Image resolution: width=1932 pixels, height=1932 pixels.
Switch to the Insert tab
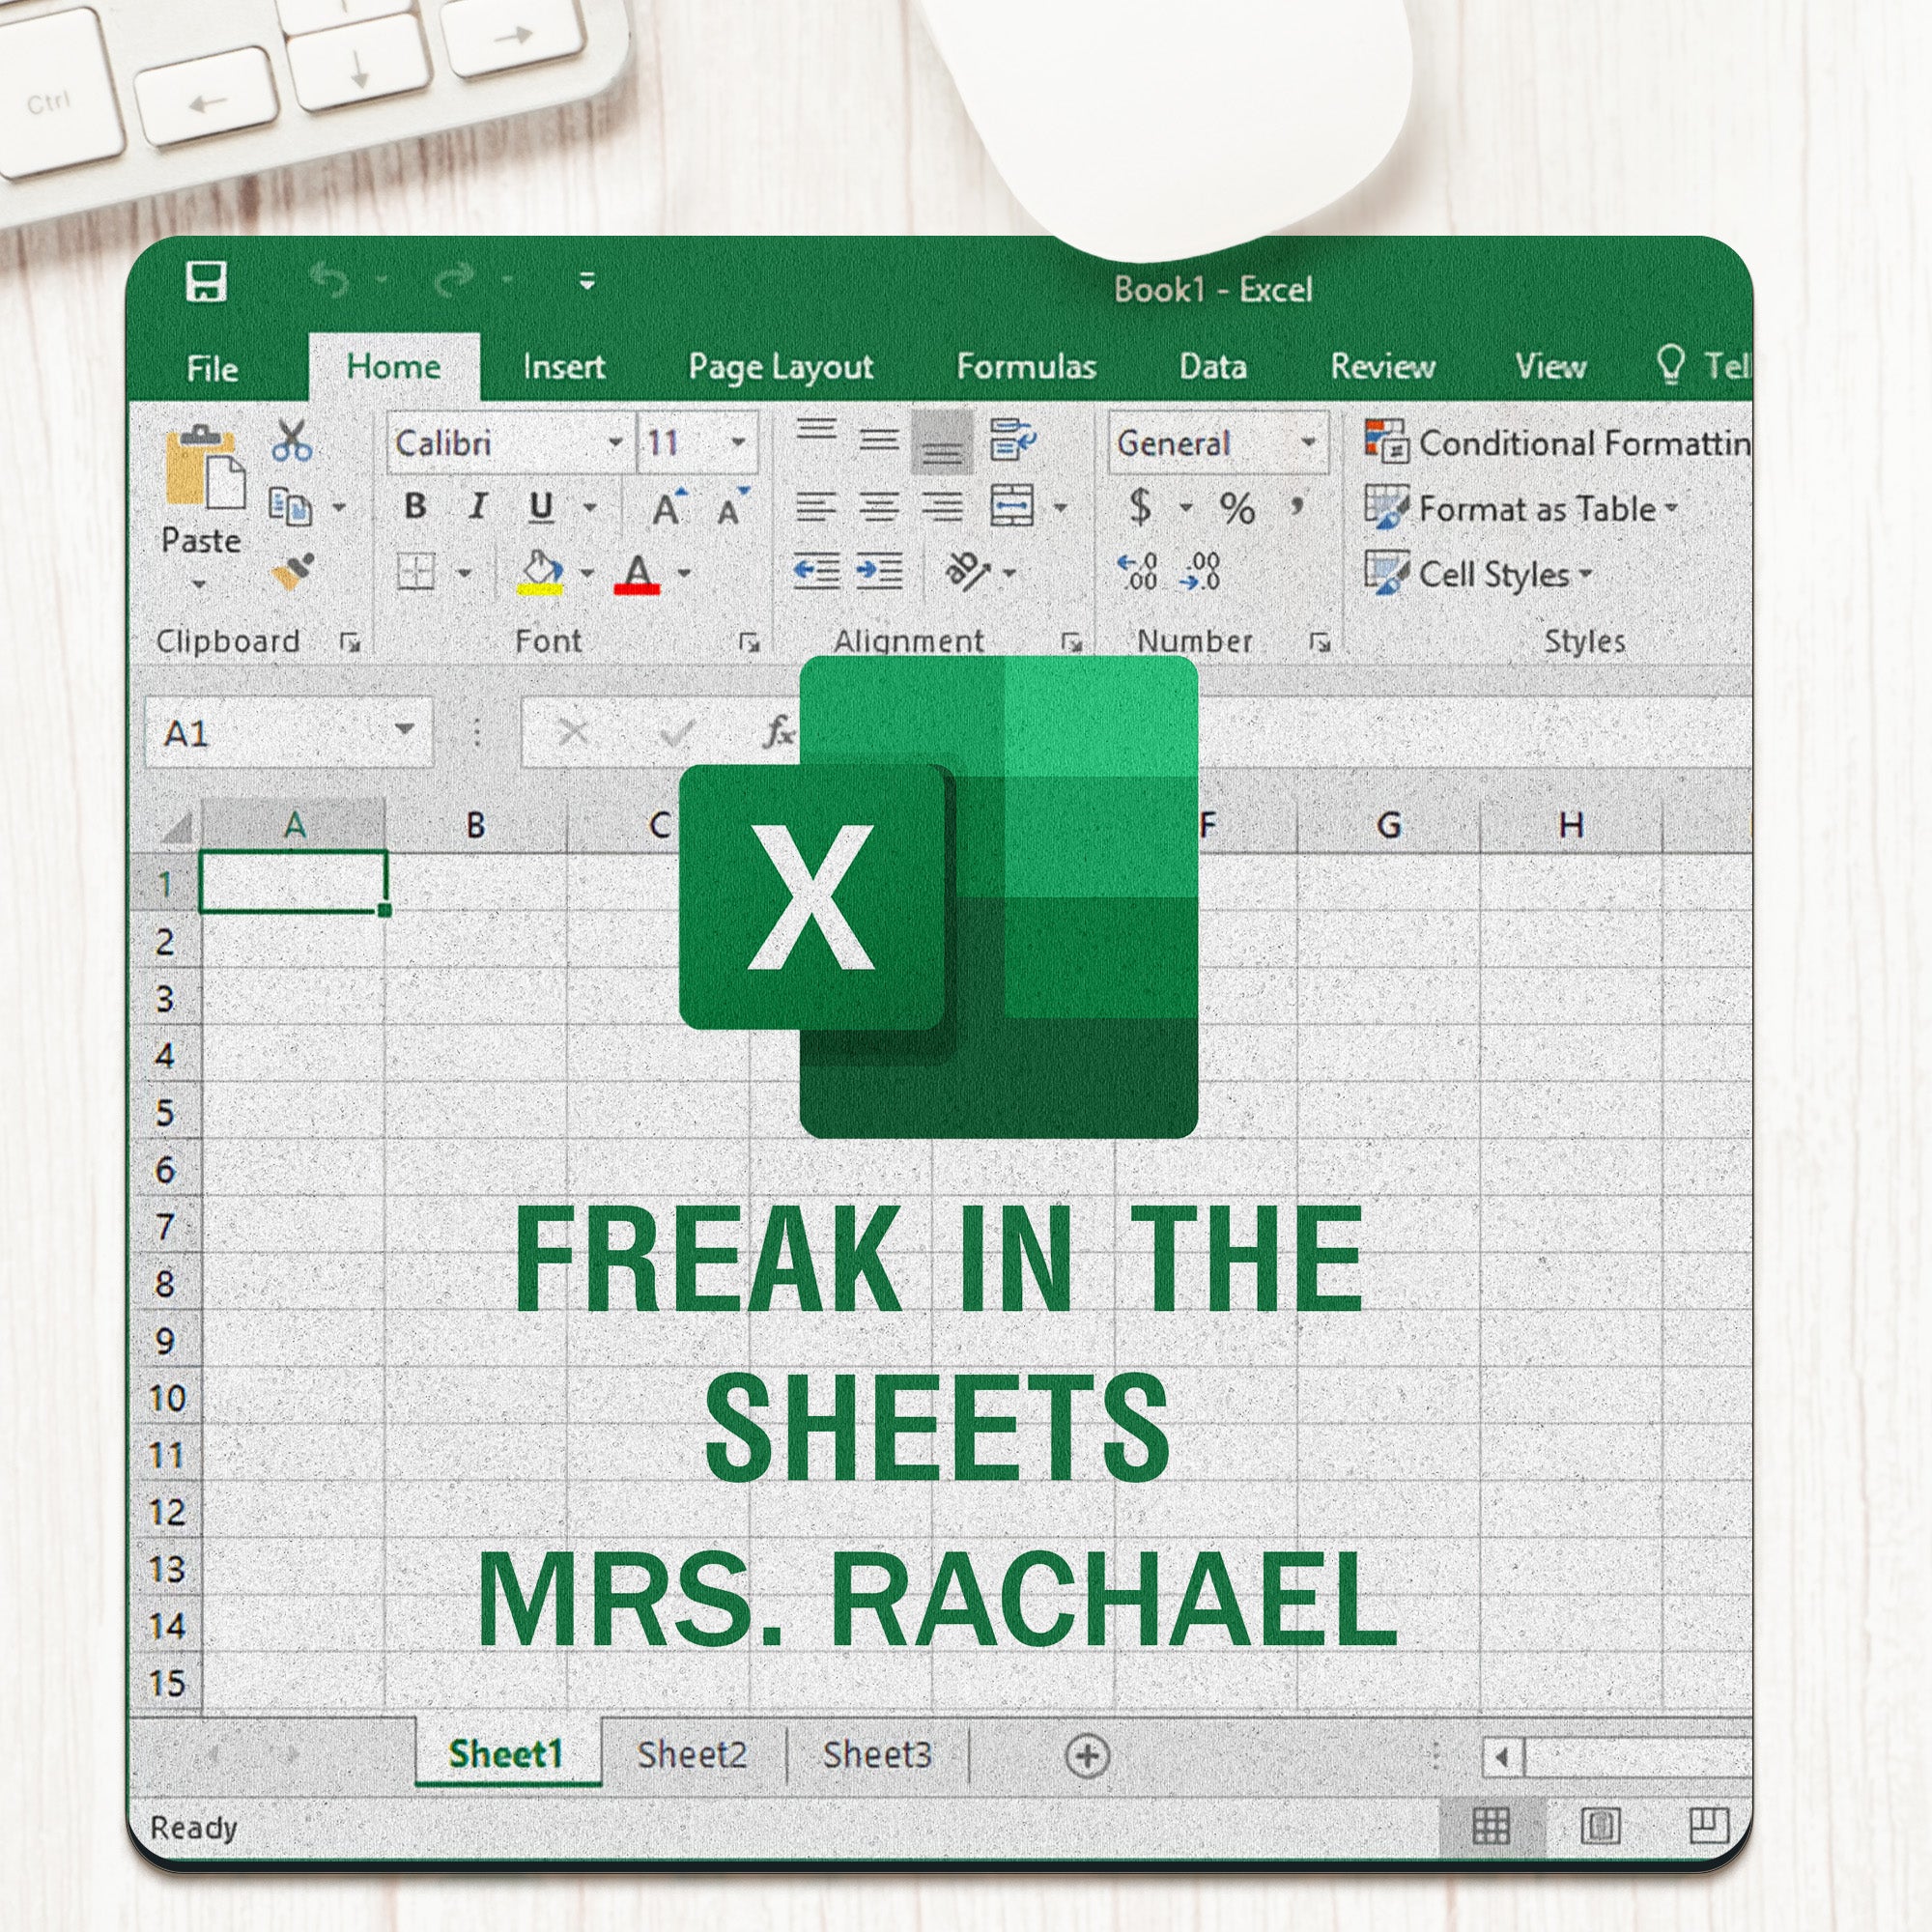click(x=563, y=367)
